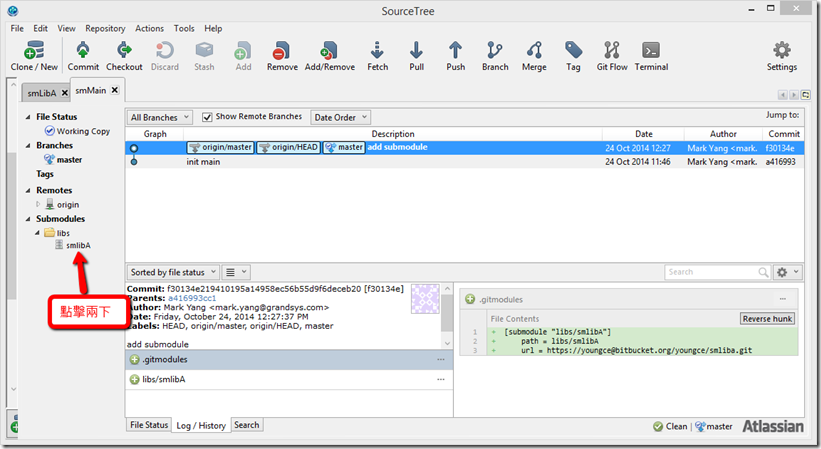Open the tab list icon at top right
821x449 pixels.
805,95
